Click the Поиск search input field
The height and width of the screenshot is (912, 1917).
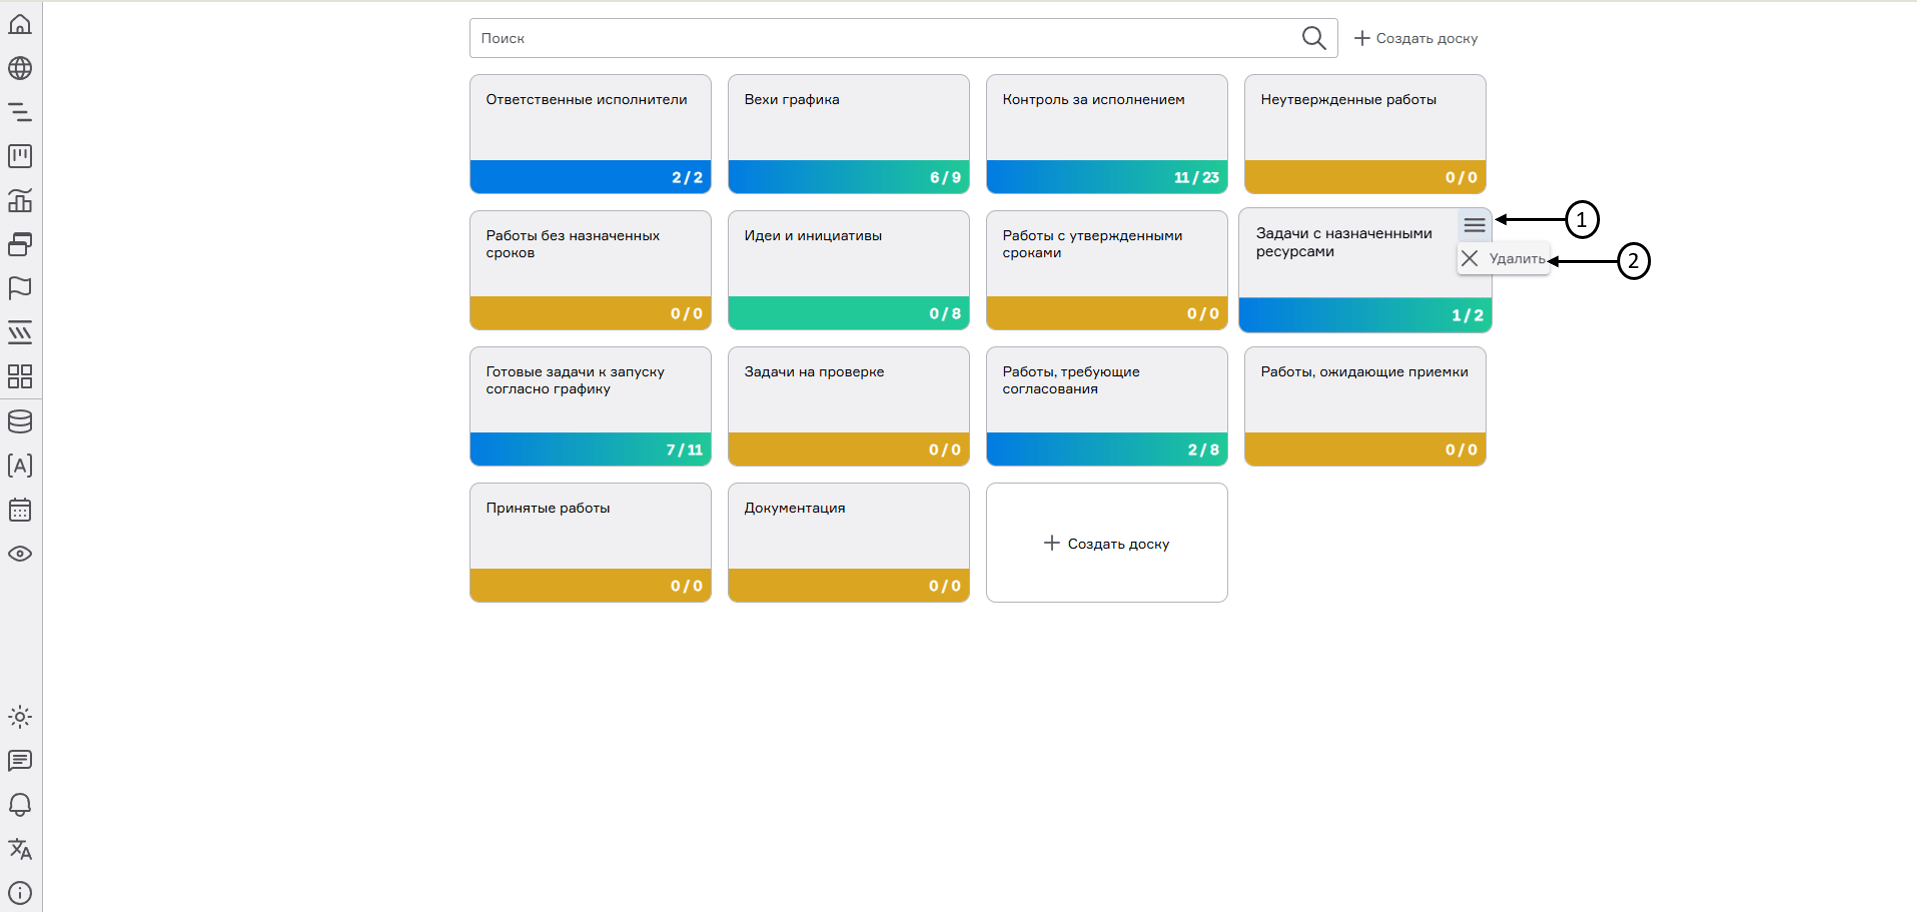[880, 38]
